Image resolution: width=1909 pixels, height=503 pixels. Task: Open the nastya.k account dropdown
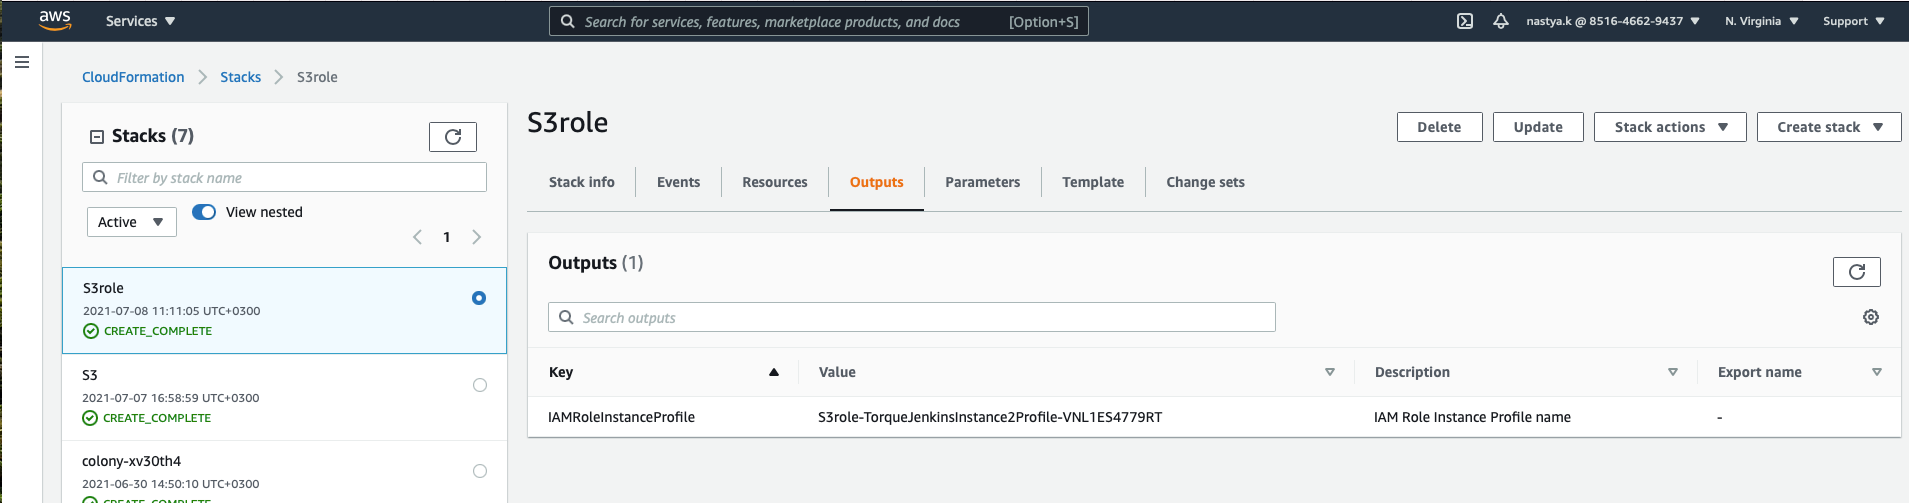click(1613, 21)
